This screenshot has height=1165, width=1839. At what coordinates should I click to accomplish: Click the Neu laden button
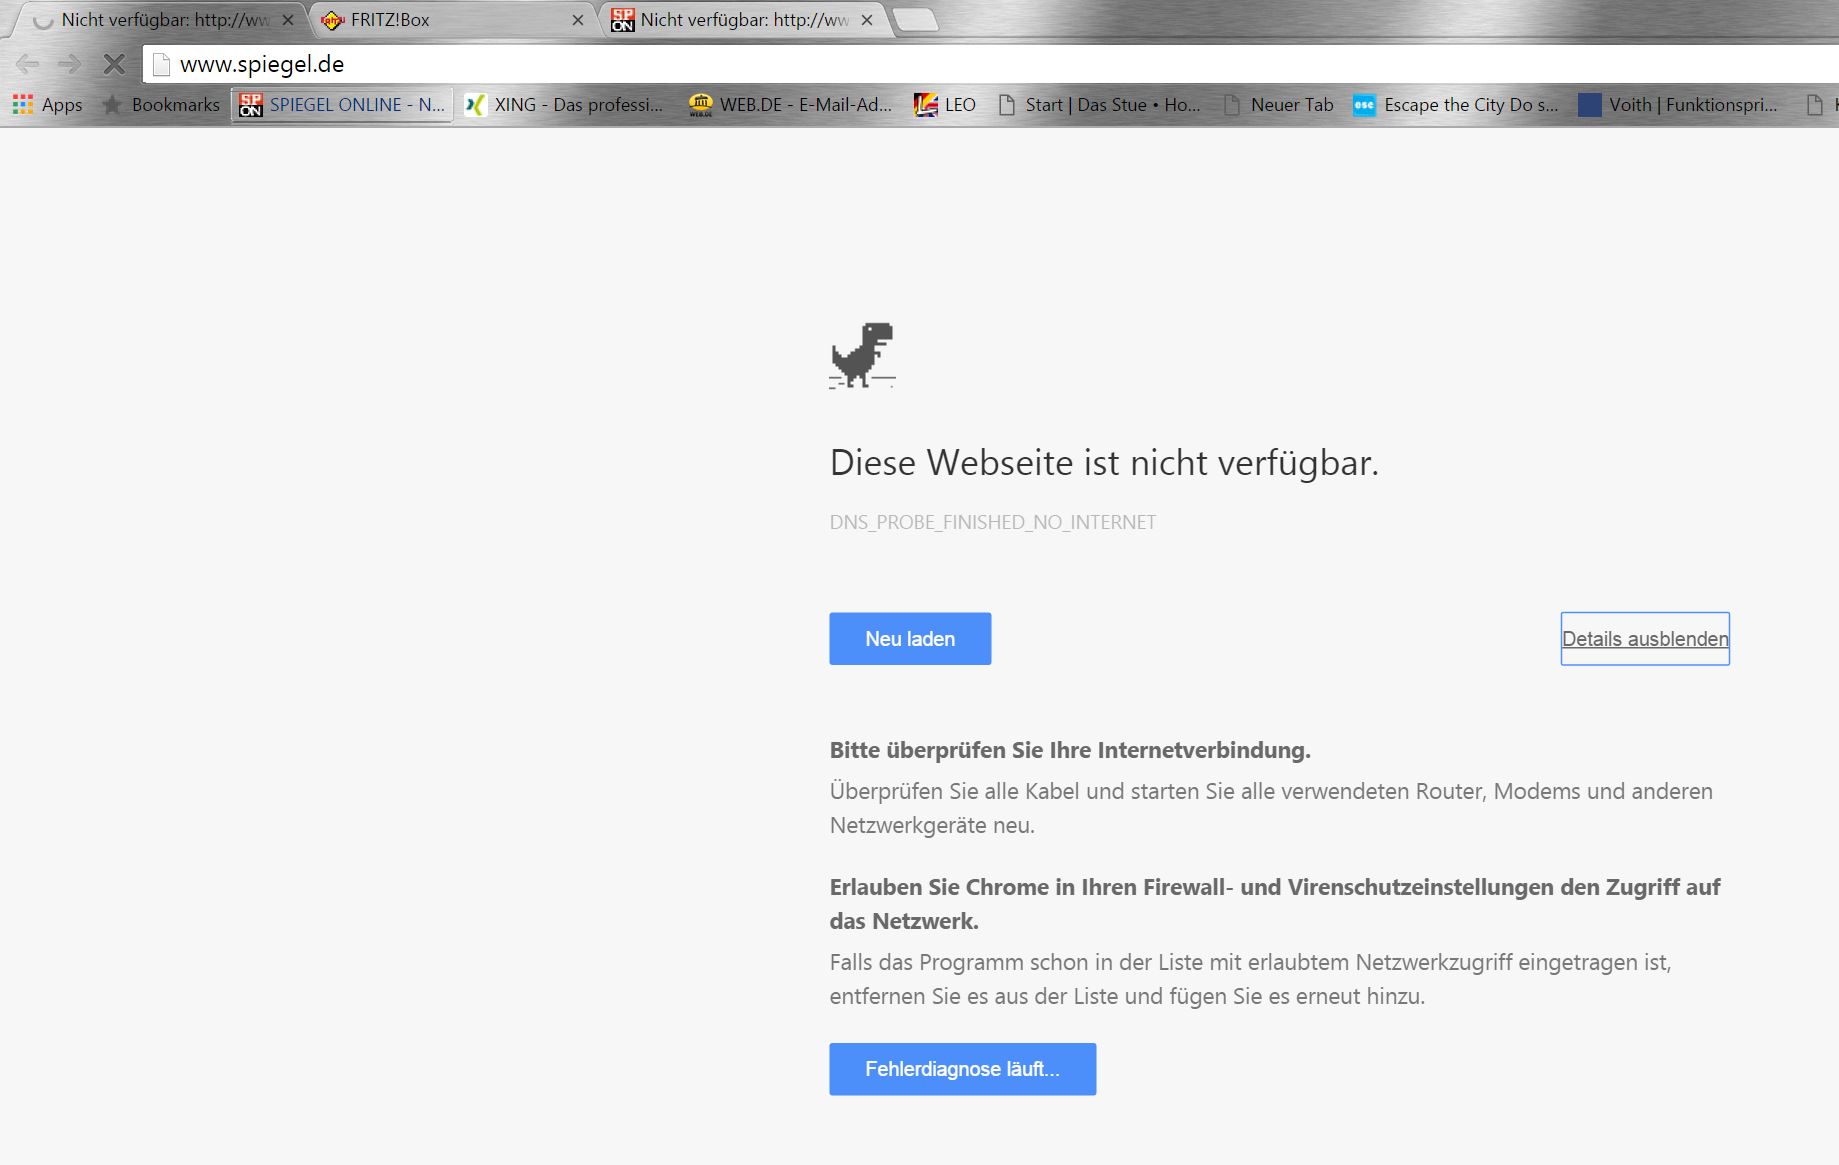910,639
